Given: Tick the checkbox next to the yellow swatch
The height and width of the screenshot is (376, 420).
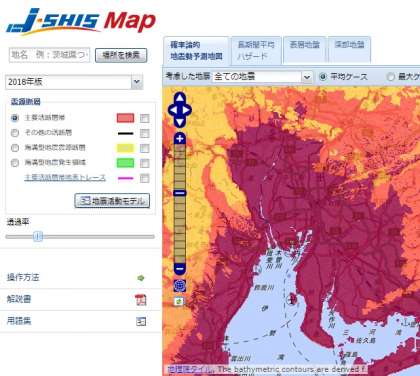Looking at the screenshot, I should [x=144, y=148].
